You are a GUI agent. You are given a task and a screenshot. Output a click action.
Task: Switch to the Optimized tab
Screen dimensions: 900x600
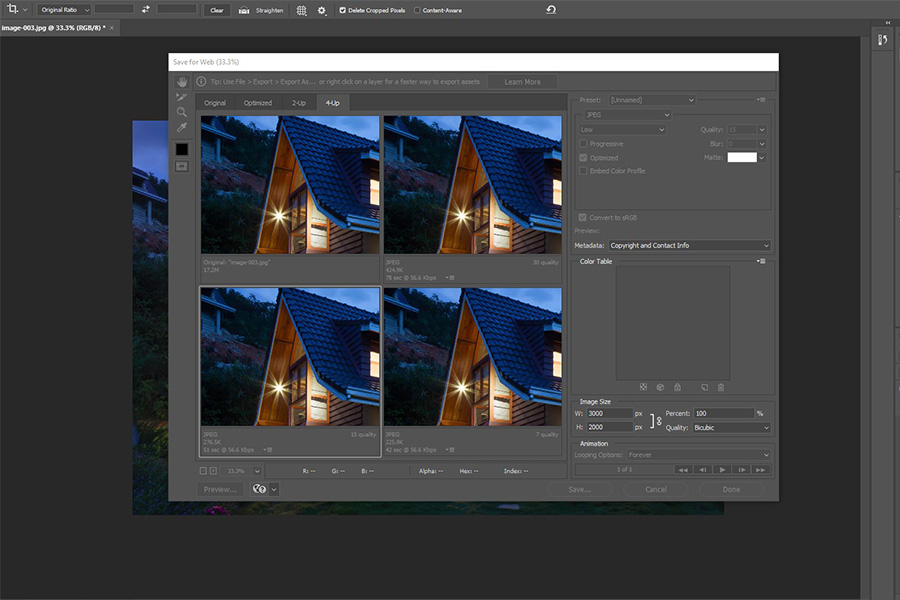pyautogui.click(x=258, y=103)
